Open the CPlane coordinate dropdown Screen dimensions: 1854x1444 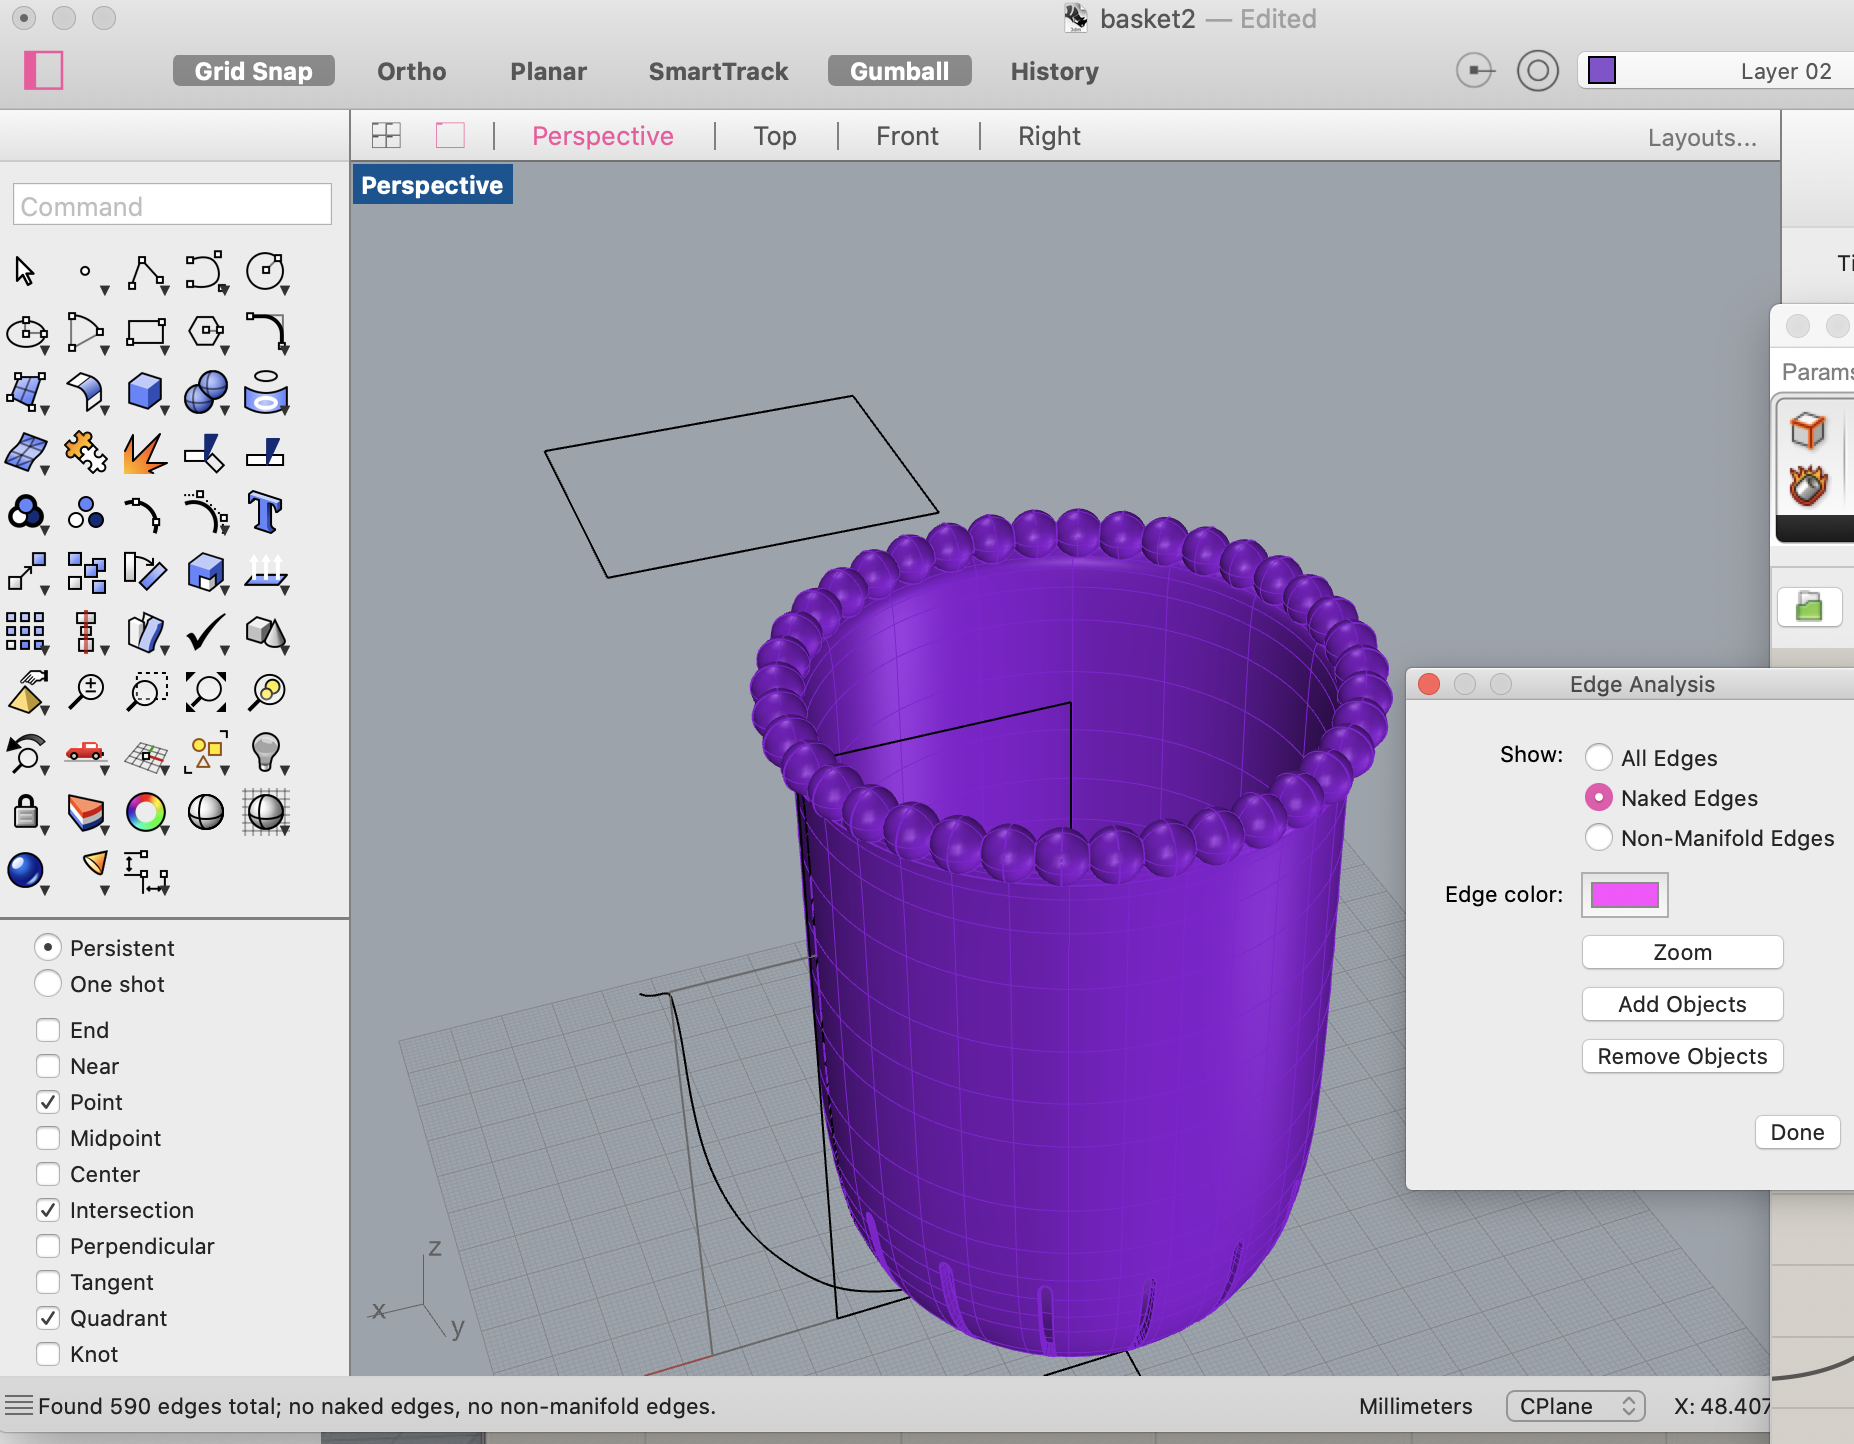tap(1575, 1406)
